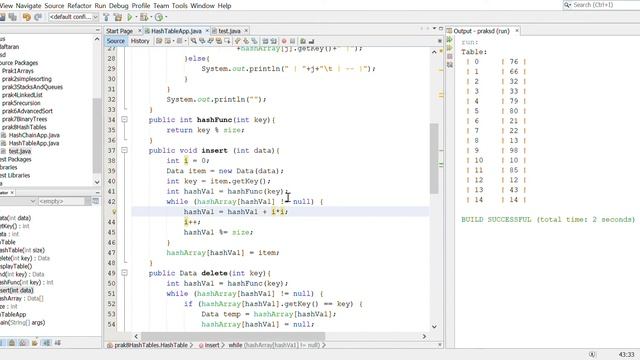The width and height of the screenshot is (640, 360).
Task: Switch to the Start Page tab
Action: click(120, 31)
